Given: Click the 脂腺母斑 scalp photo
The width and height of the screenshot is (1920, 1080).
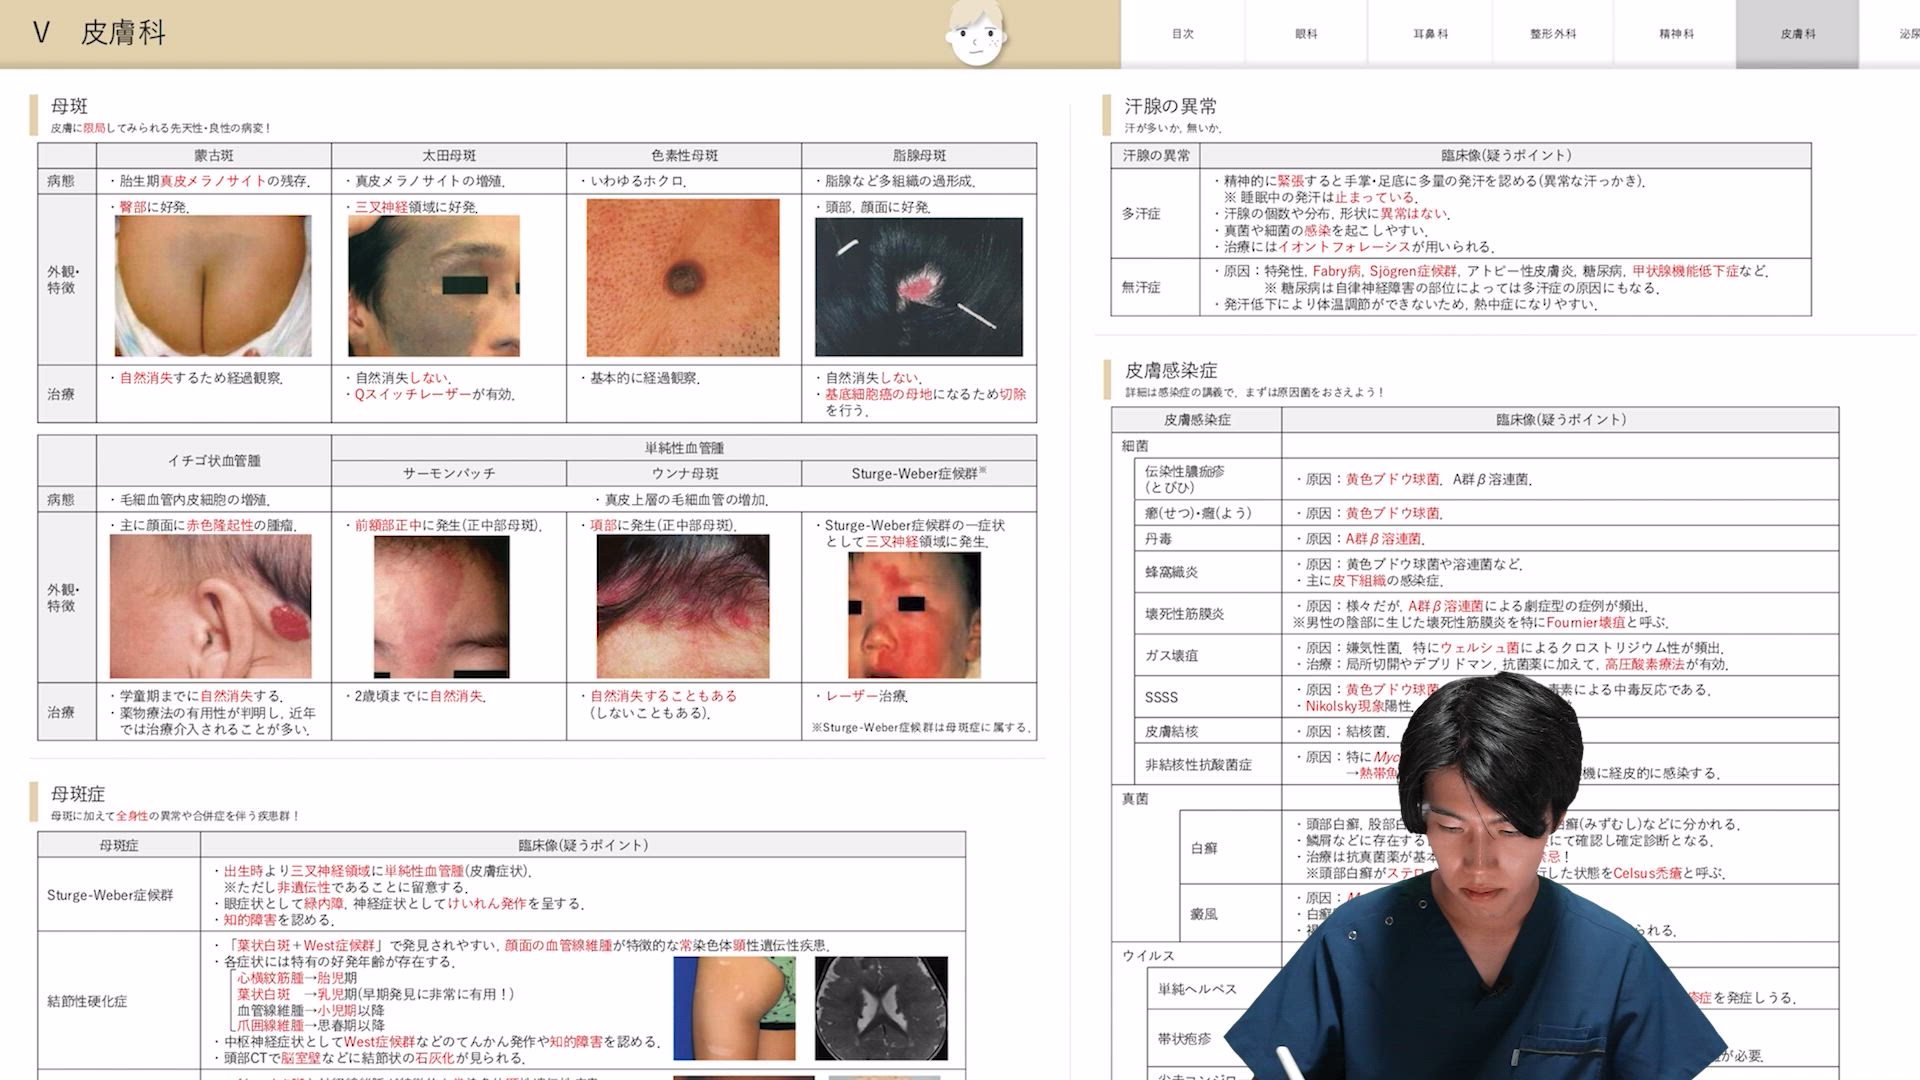Looking at the screenshot, I should point(918,287).
